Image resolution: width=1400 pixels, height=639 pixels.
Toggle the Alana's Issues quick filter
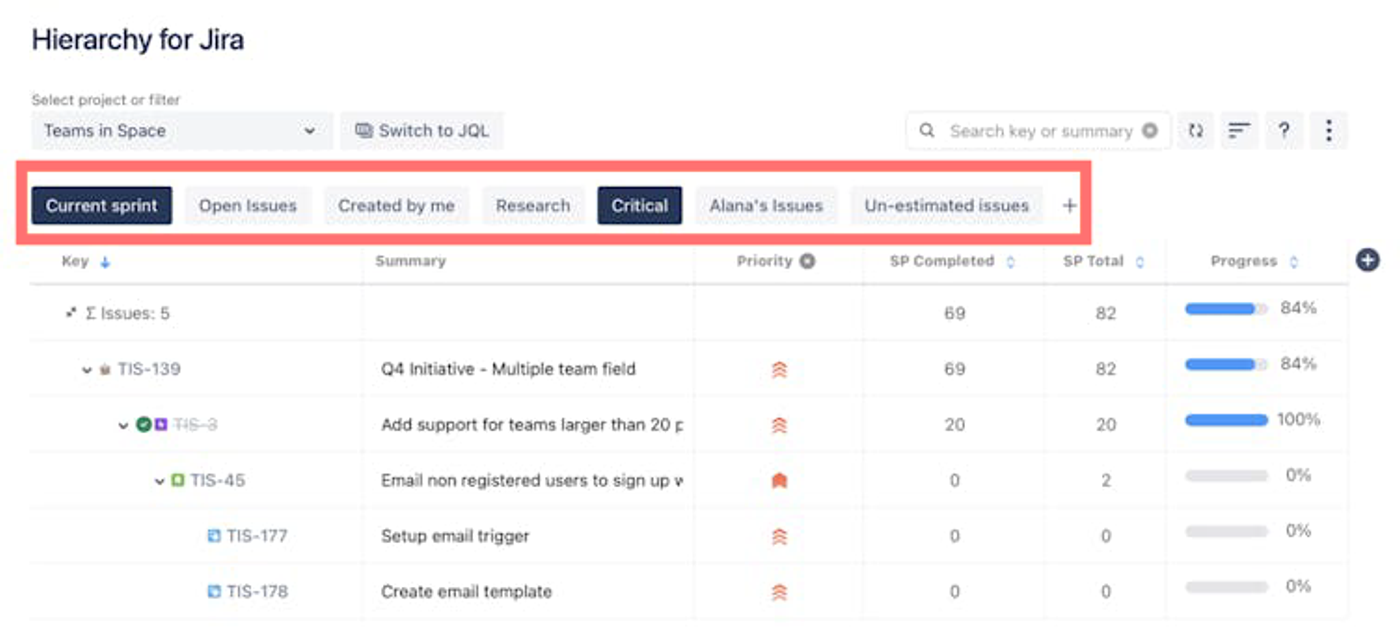click(x=766, y=206)
